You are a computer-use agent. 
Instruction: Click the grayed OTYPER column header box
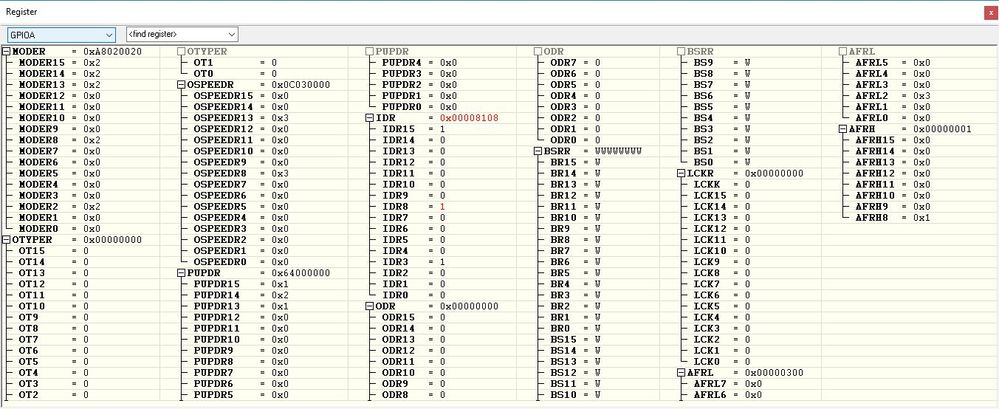[181, 51]
